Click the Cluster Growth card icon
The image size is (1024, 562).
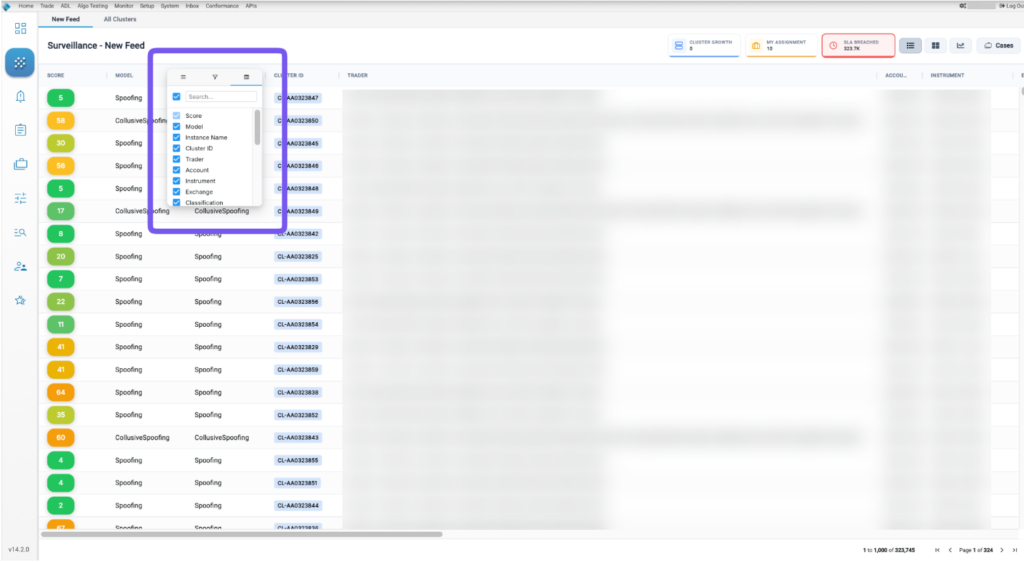679,46
